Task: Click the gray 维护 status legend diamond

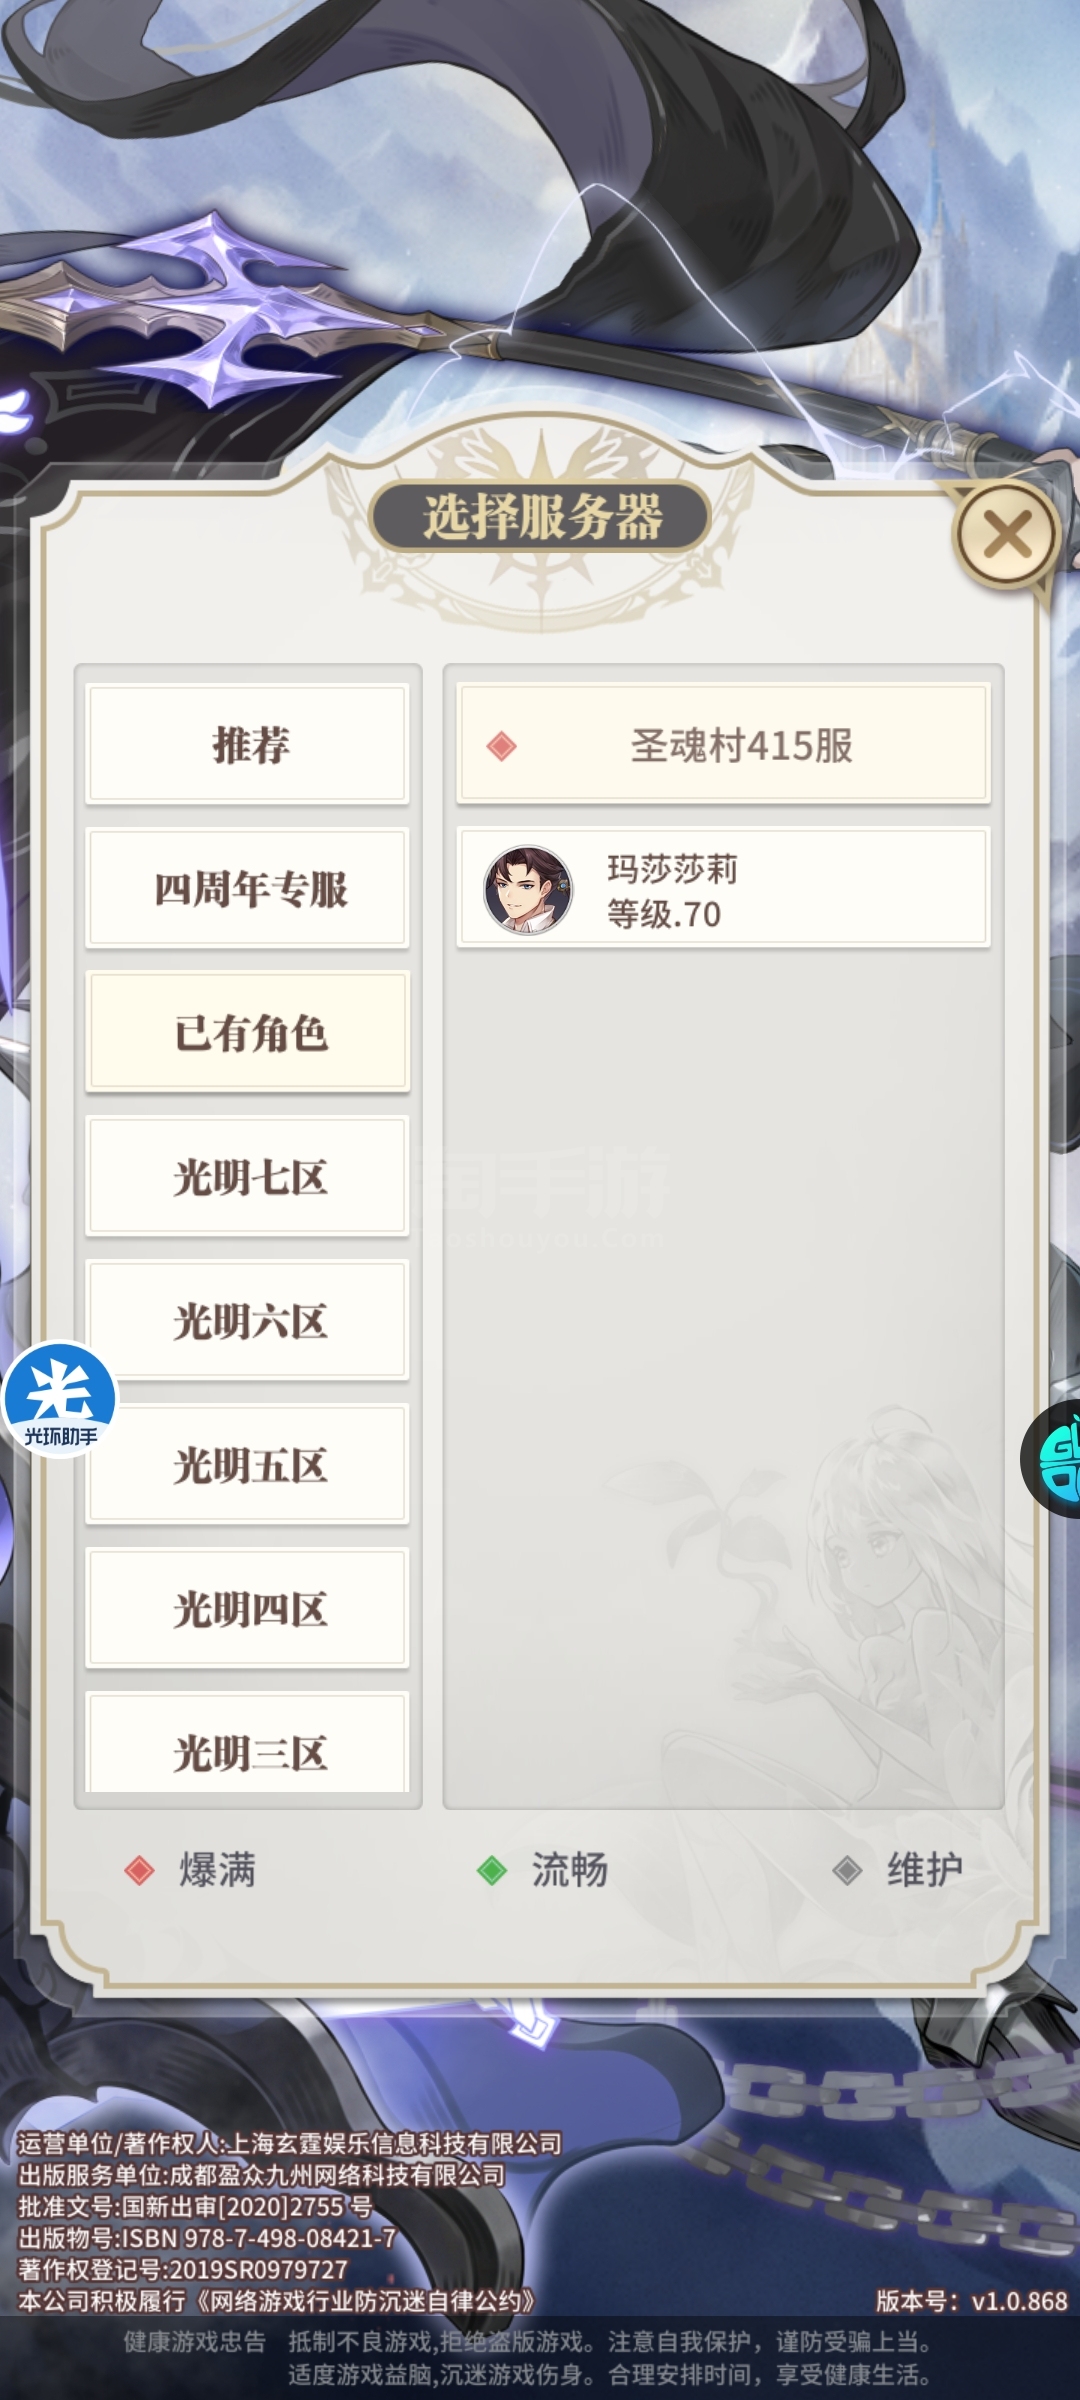Action: click(848, 1870)
